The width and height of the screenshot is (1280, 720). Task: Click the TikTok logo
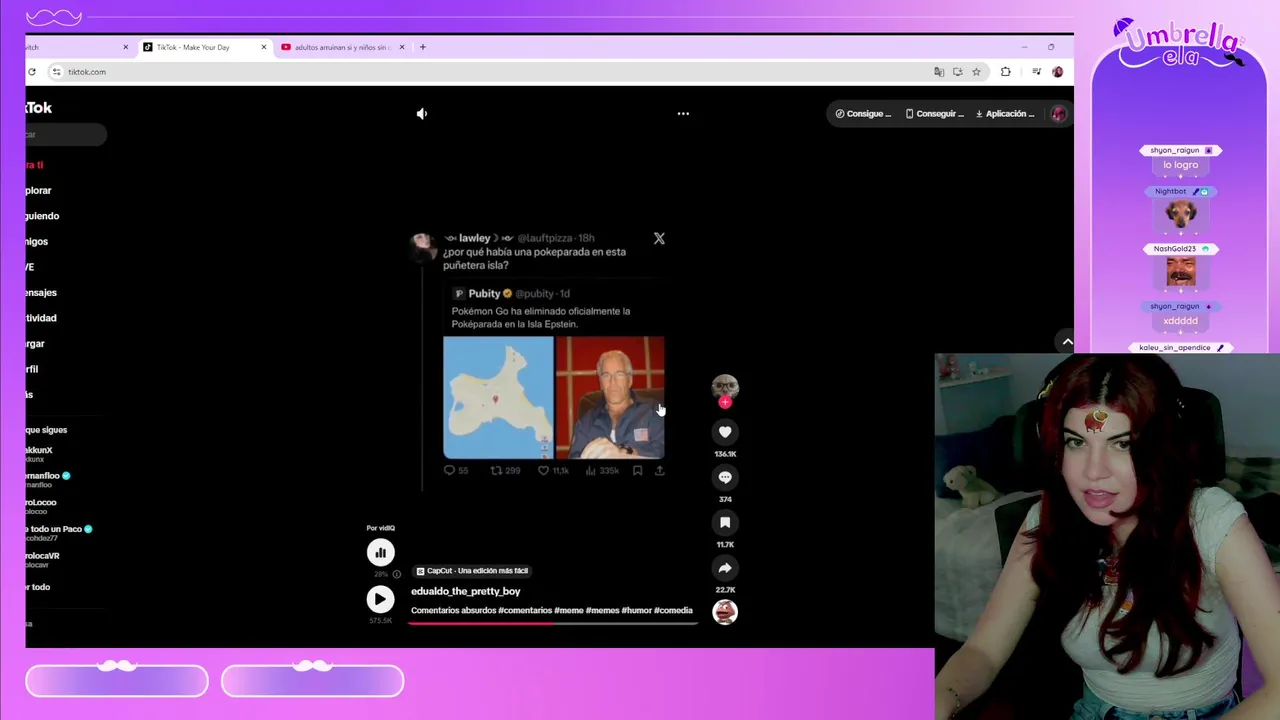pyautogui.click(x=39, y=108)
